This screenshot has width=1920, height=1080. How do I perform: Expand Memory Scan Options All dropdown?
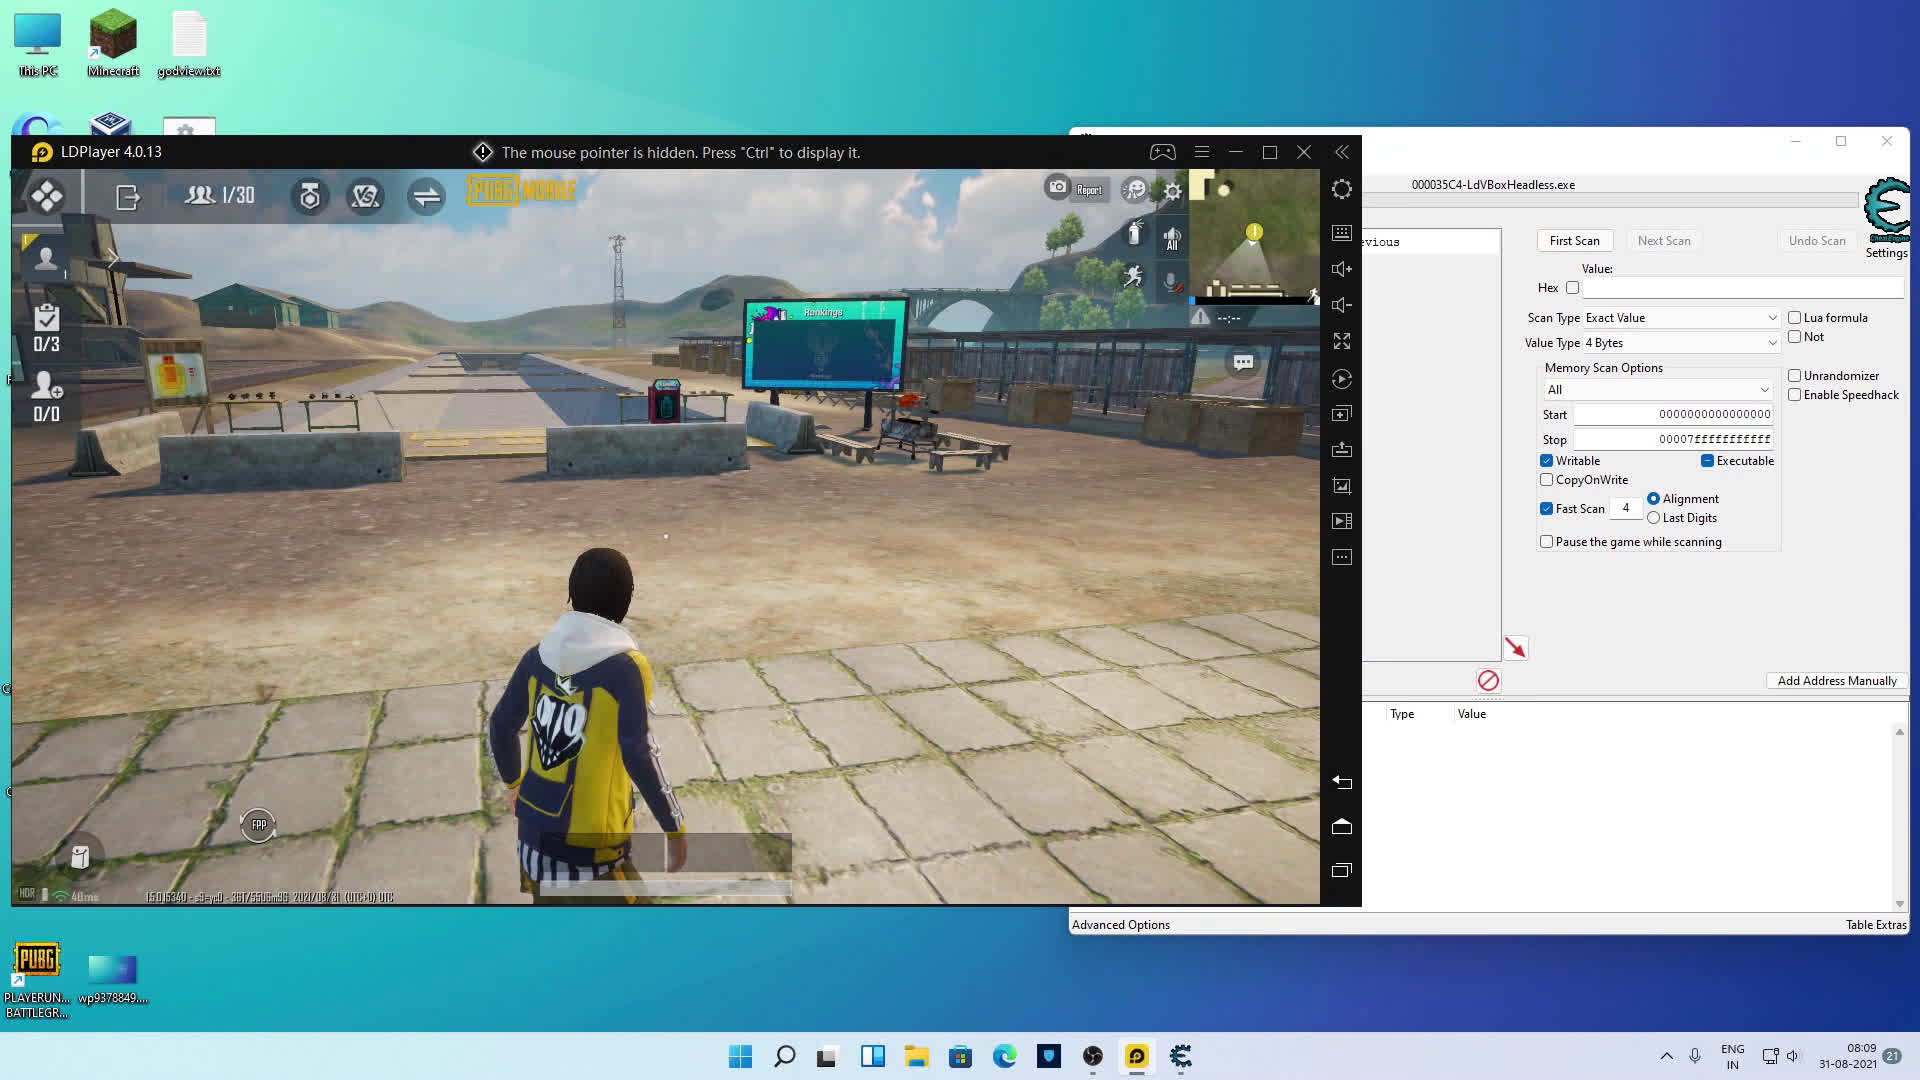point(1763,389)
